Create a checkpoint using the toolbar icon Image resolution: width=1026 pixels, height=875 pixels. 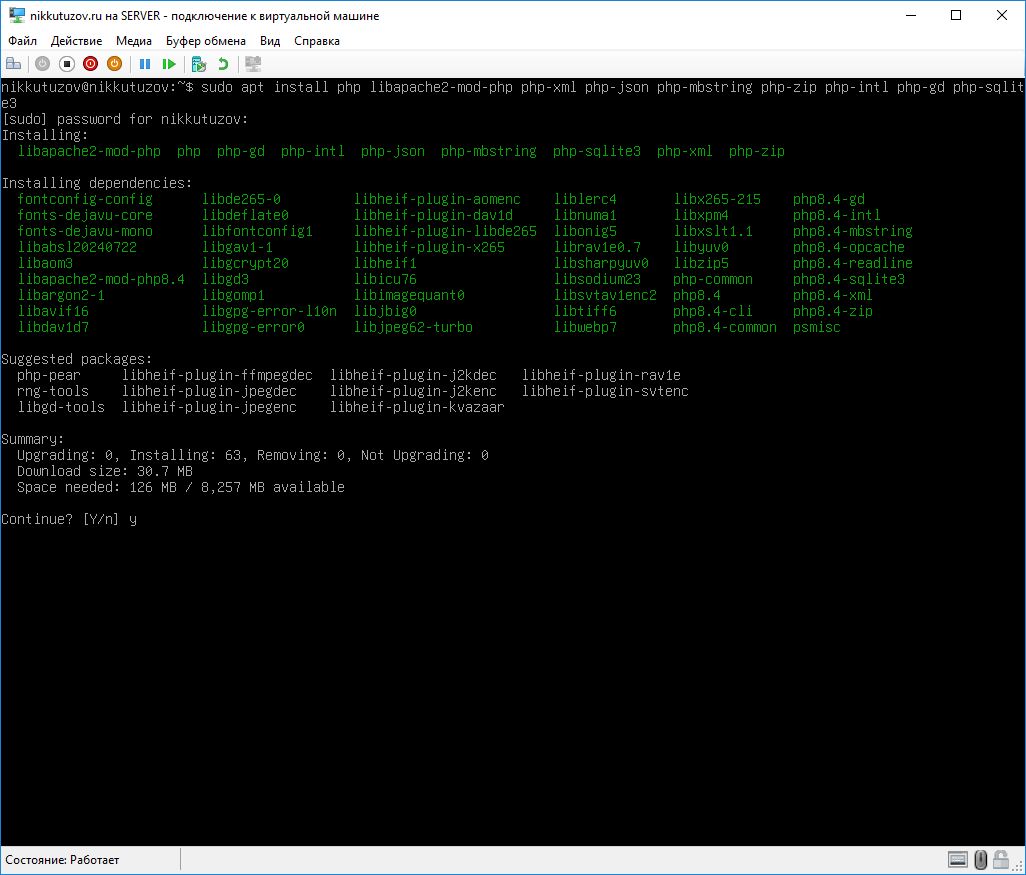[199, 64]
